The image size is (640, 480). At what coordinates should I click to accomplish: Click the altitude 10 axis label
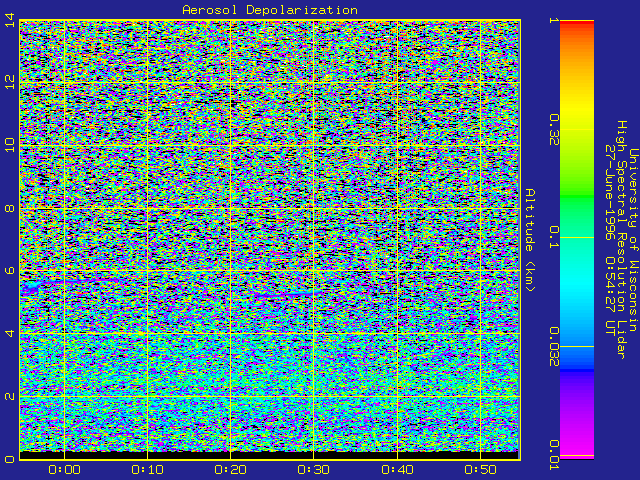pyautogui.click(x=10, y=145)
